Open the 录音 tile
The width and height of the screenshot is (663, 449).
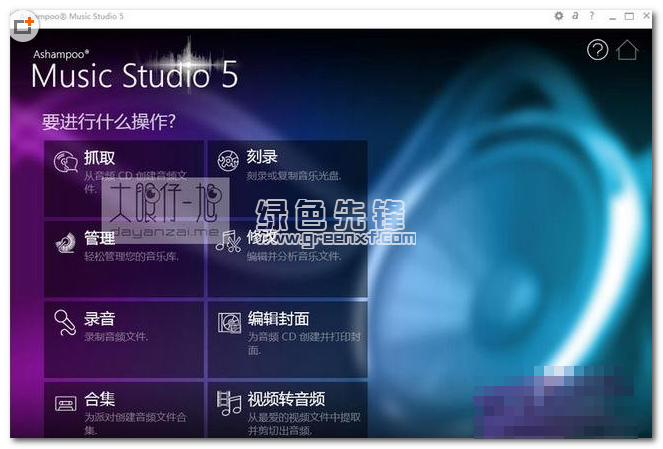pos(124,339)
